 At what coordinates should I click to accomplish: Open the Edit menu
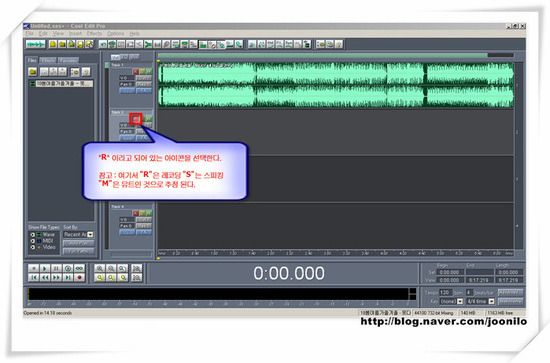coord(43,34)
